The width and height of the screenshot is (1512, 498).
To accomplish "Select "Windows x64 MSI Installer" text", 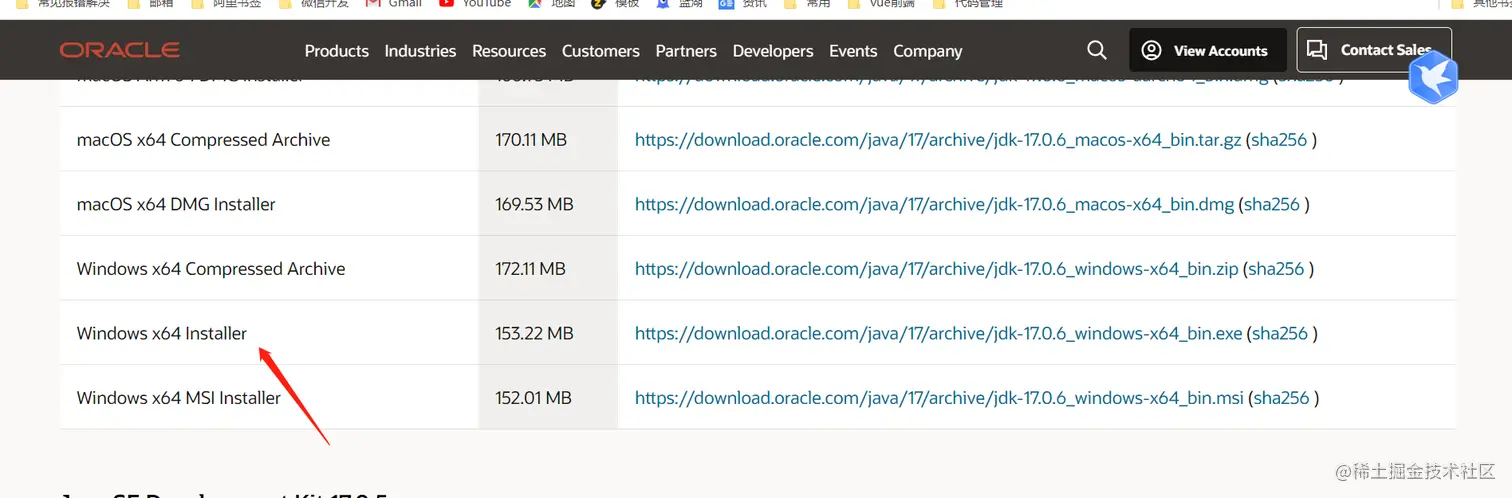I will (x=179, y=398).
